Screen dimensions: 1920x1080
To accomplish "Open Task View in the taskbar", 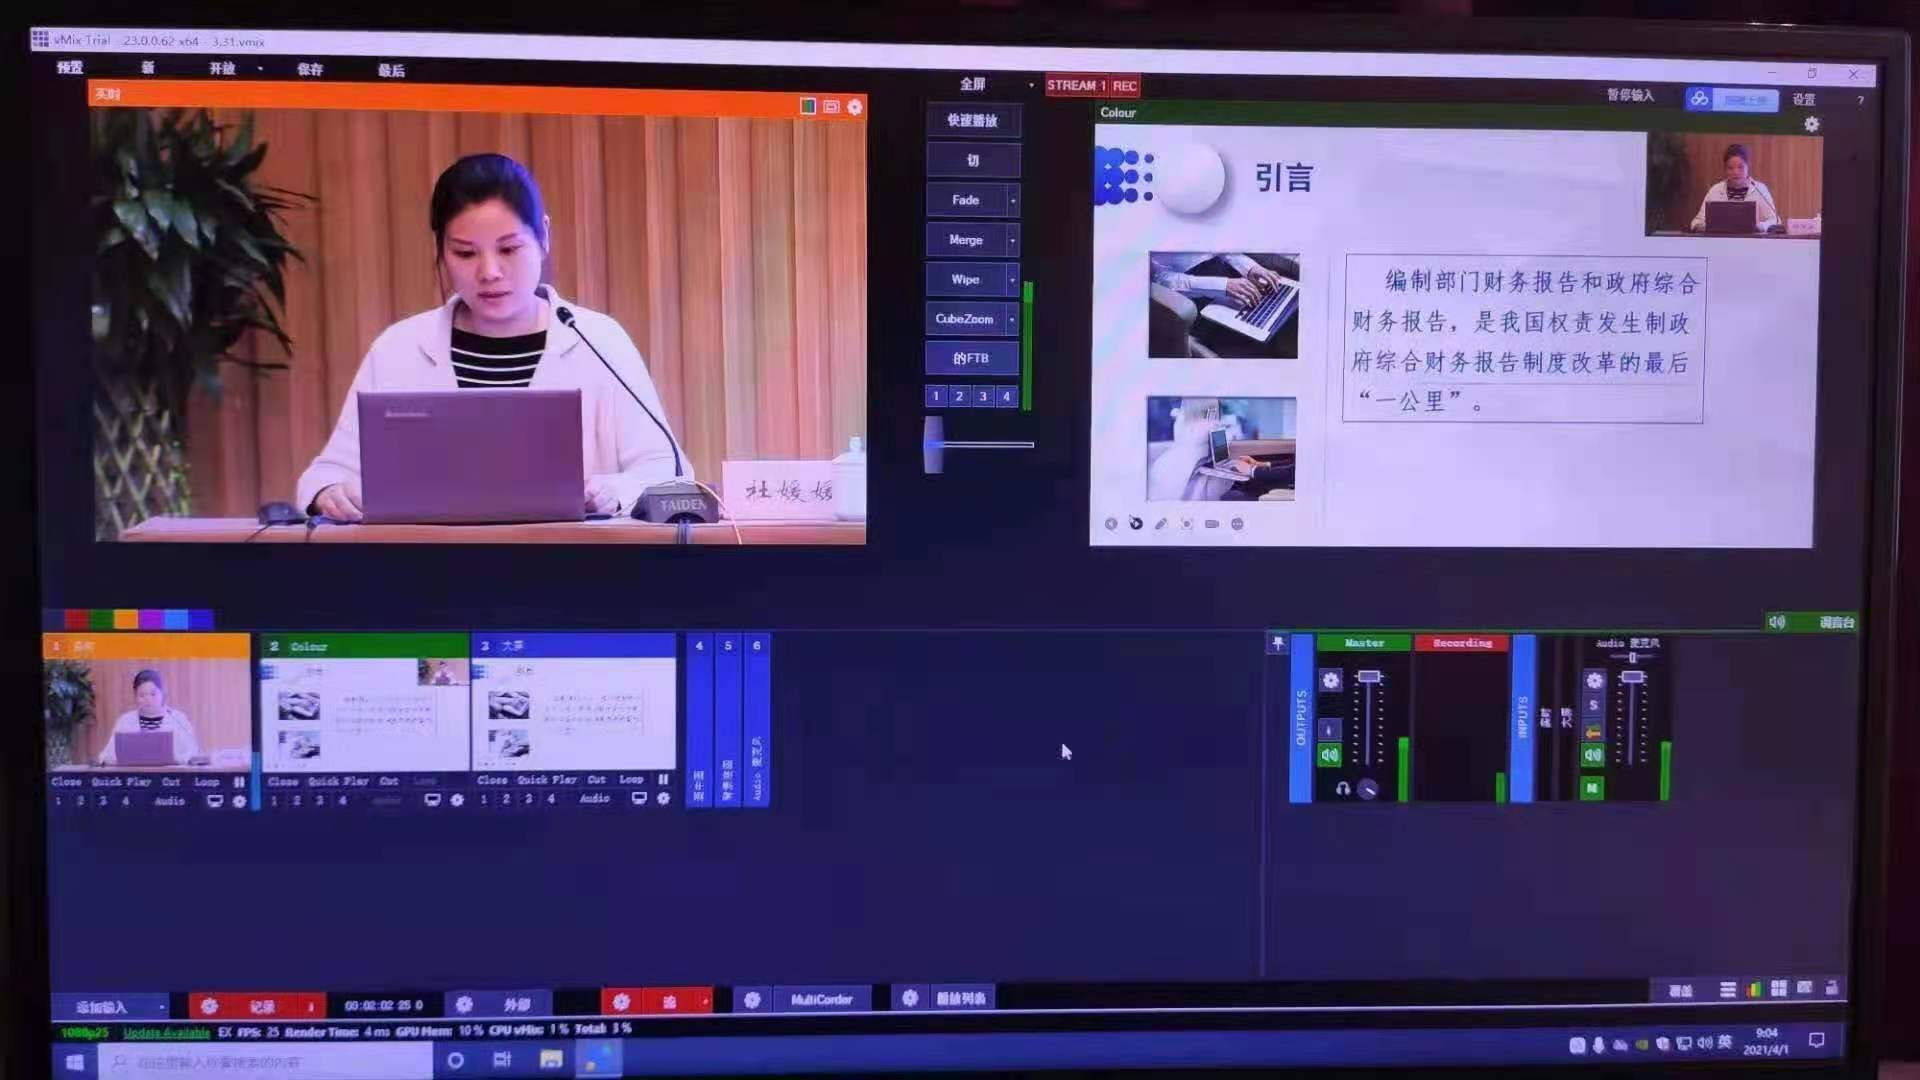I will (502, 1059).
